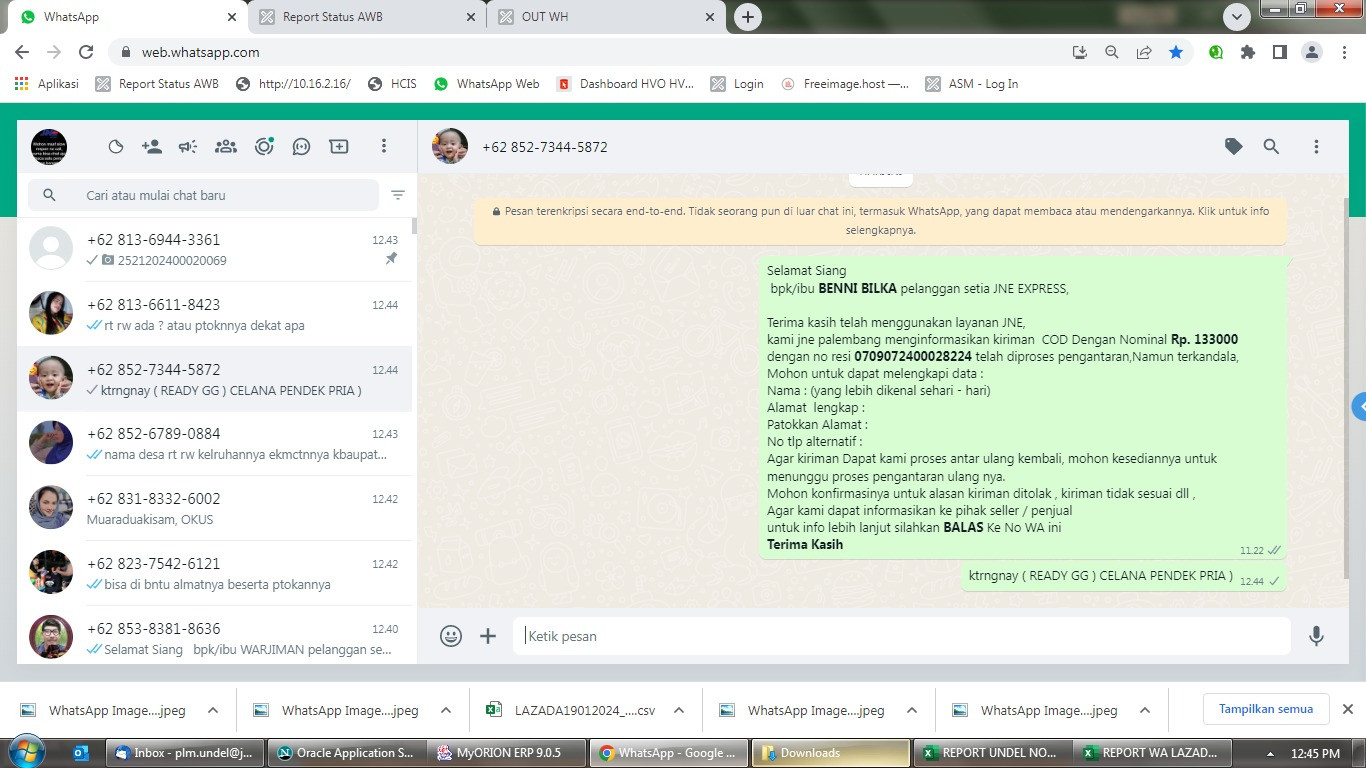The image size is (1366, 768).
Task: Reload the WhatsApp Web page
Action: tap(86, 52)
